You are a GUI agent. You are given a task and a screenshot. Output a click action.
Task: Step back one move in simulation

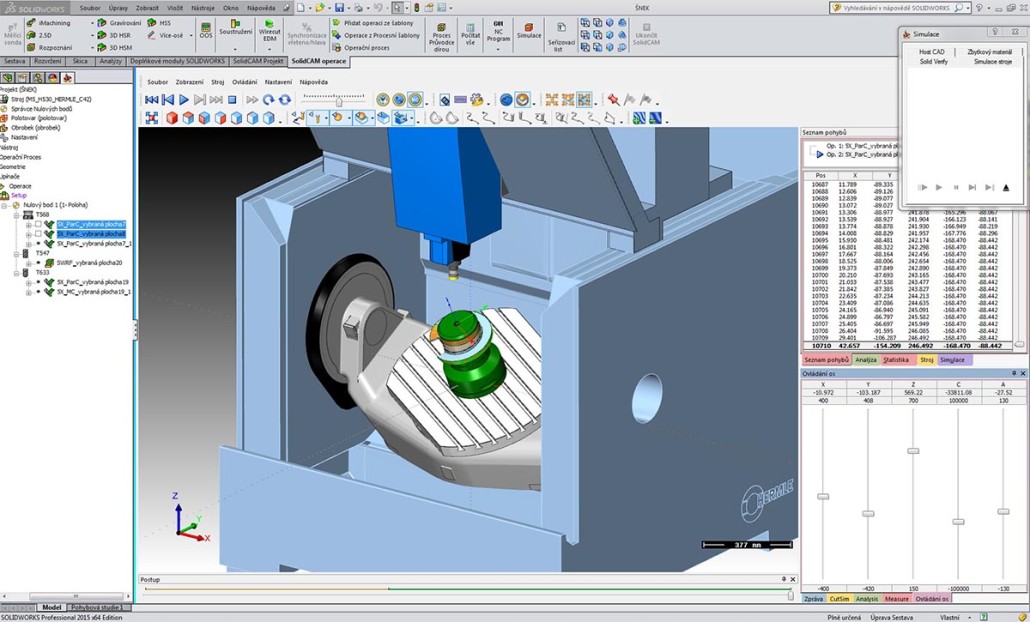click(168, 100)
